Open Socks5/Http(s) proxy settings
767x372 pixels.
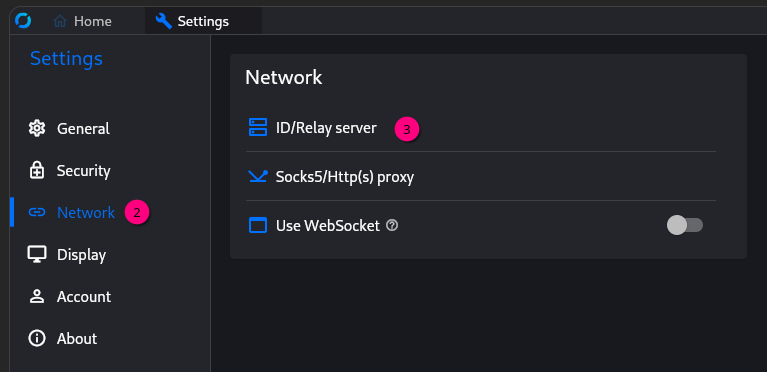481,177
